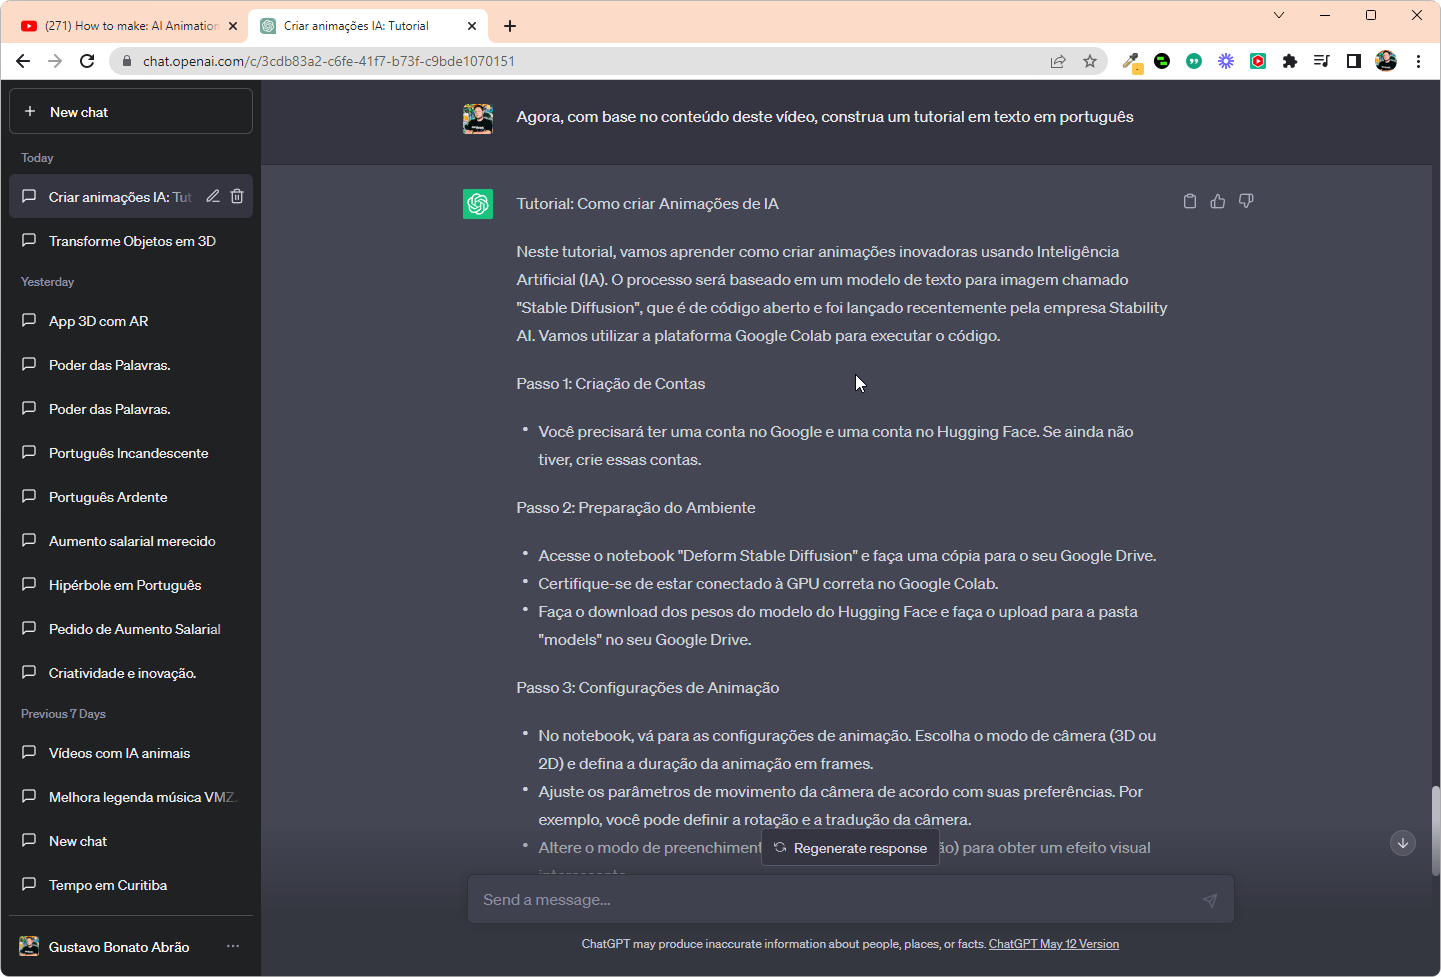Screen dimensions: 1441x977
Task: Open the Gustavo Bonato Abrão account menu dots
Action: (x=233, y=946)
